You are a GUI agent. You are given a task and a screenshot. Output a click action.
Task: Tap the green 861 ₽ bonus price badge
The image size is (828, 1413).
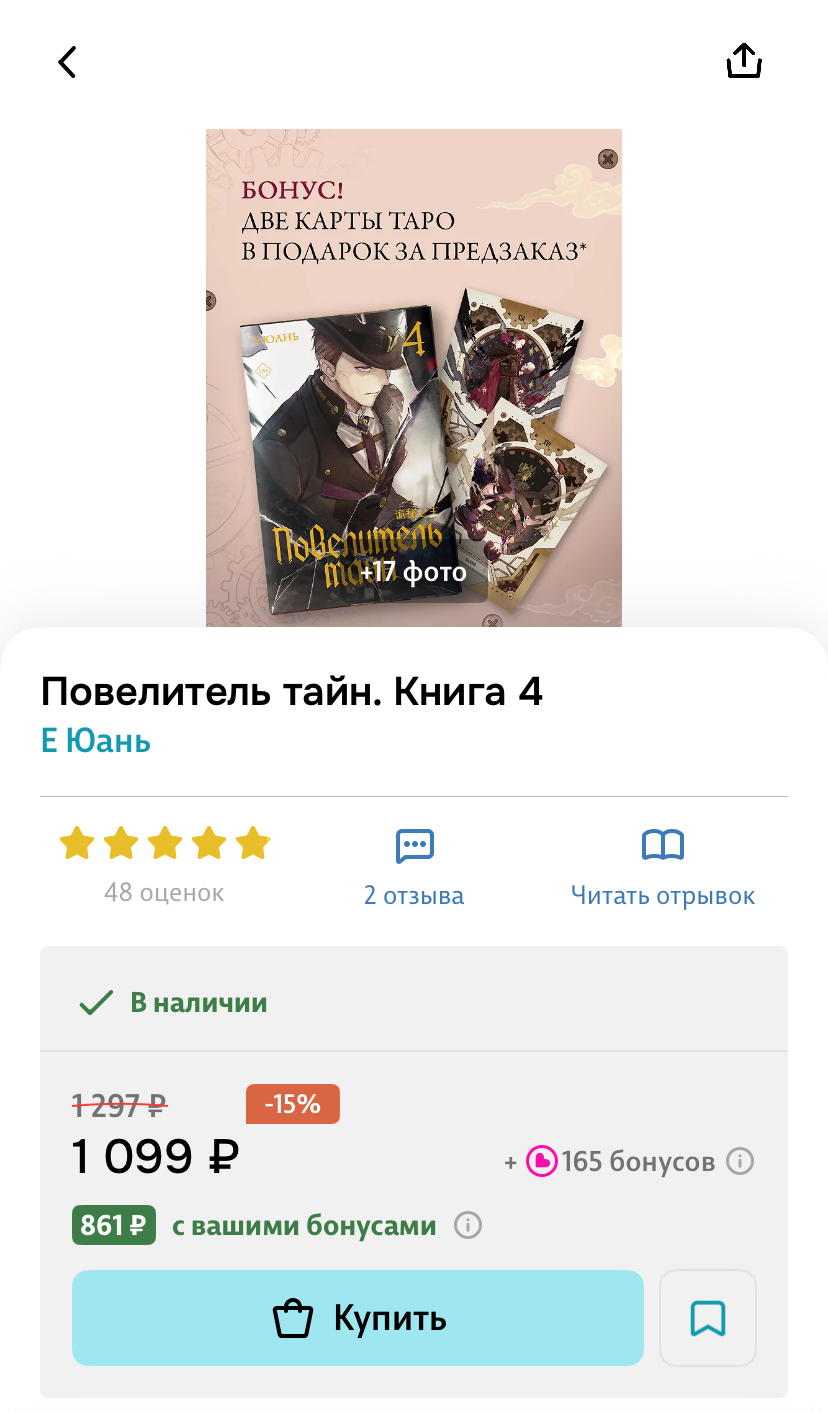tap(114, 1225)
